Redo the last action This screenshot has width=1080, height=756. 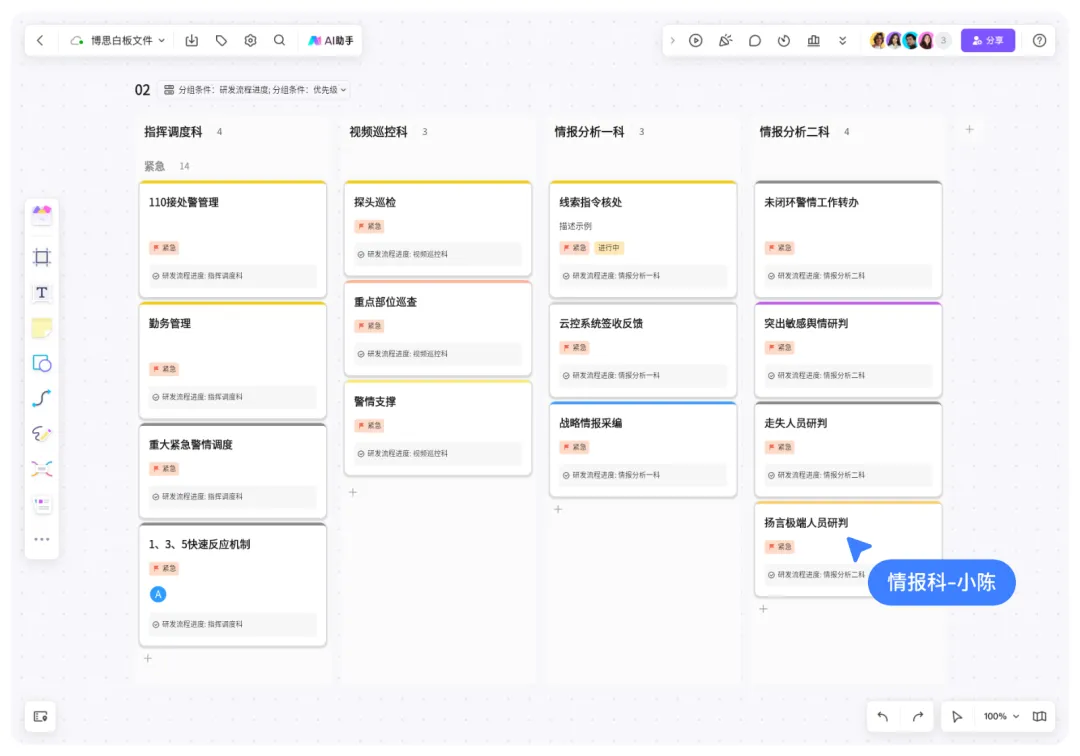(917, 717)
